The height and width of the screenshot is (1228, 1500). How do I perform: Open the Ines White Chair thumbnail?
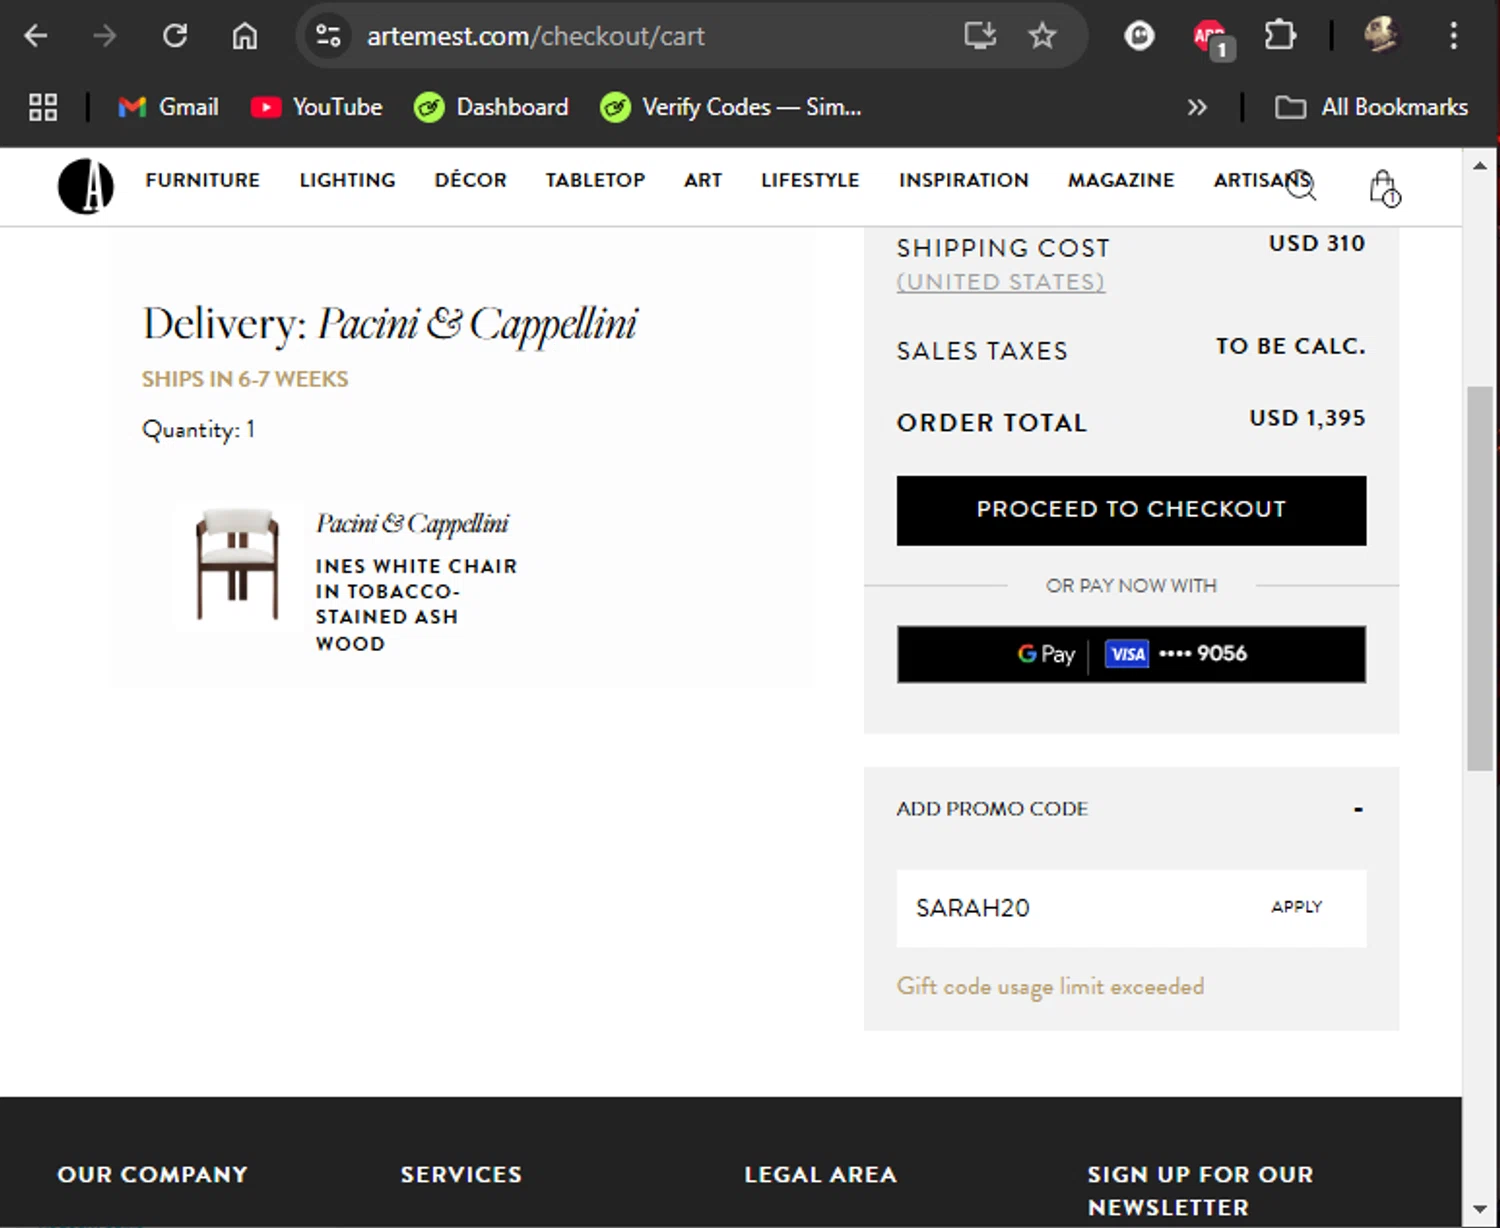pos(237,564)
